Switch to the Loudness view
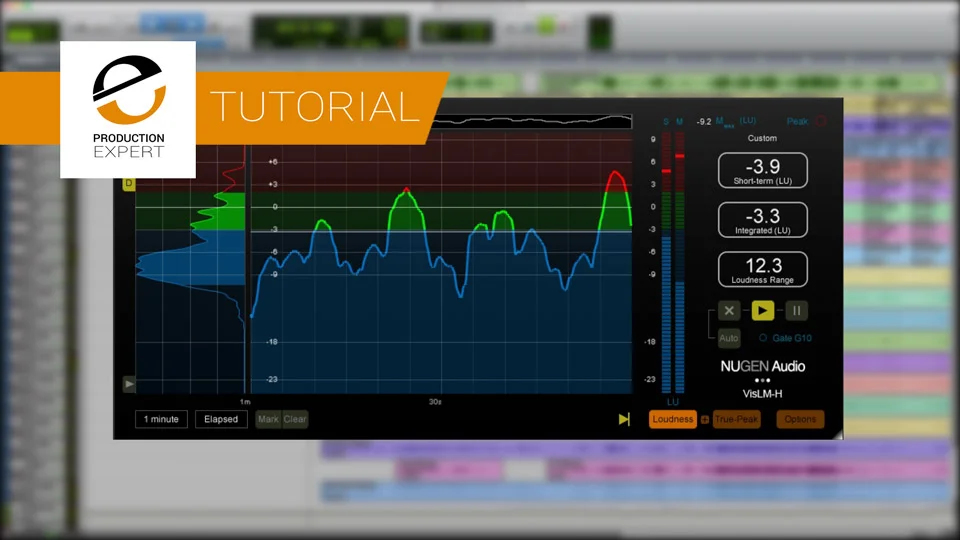This screenshot has width=960, height=540. click(x=673, y=419)
